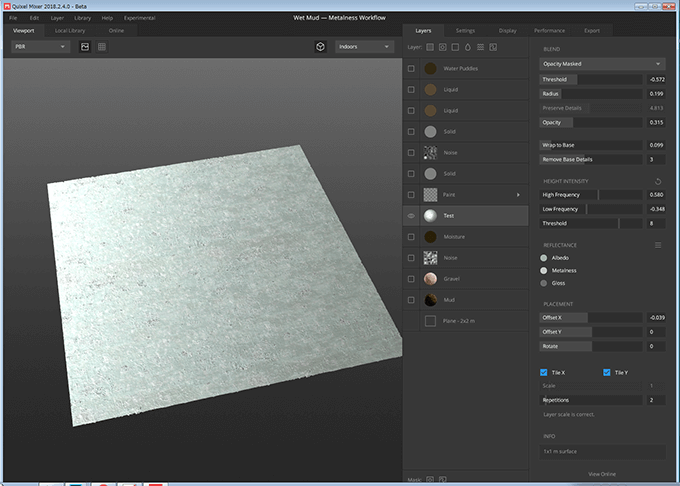Open the Help menu
Viewport: 680px width, 486px height.
point(107,18)
